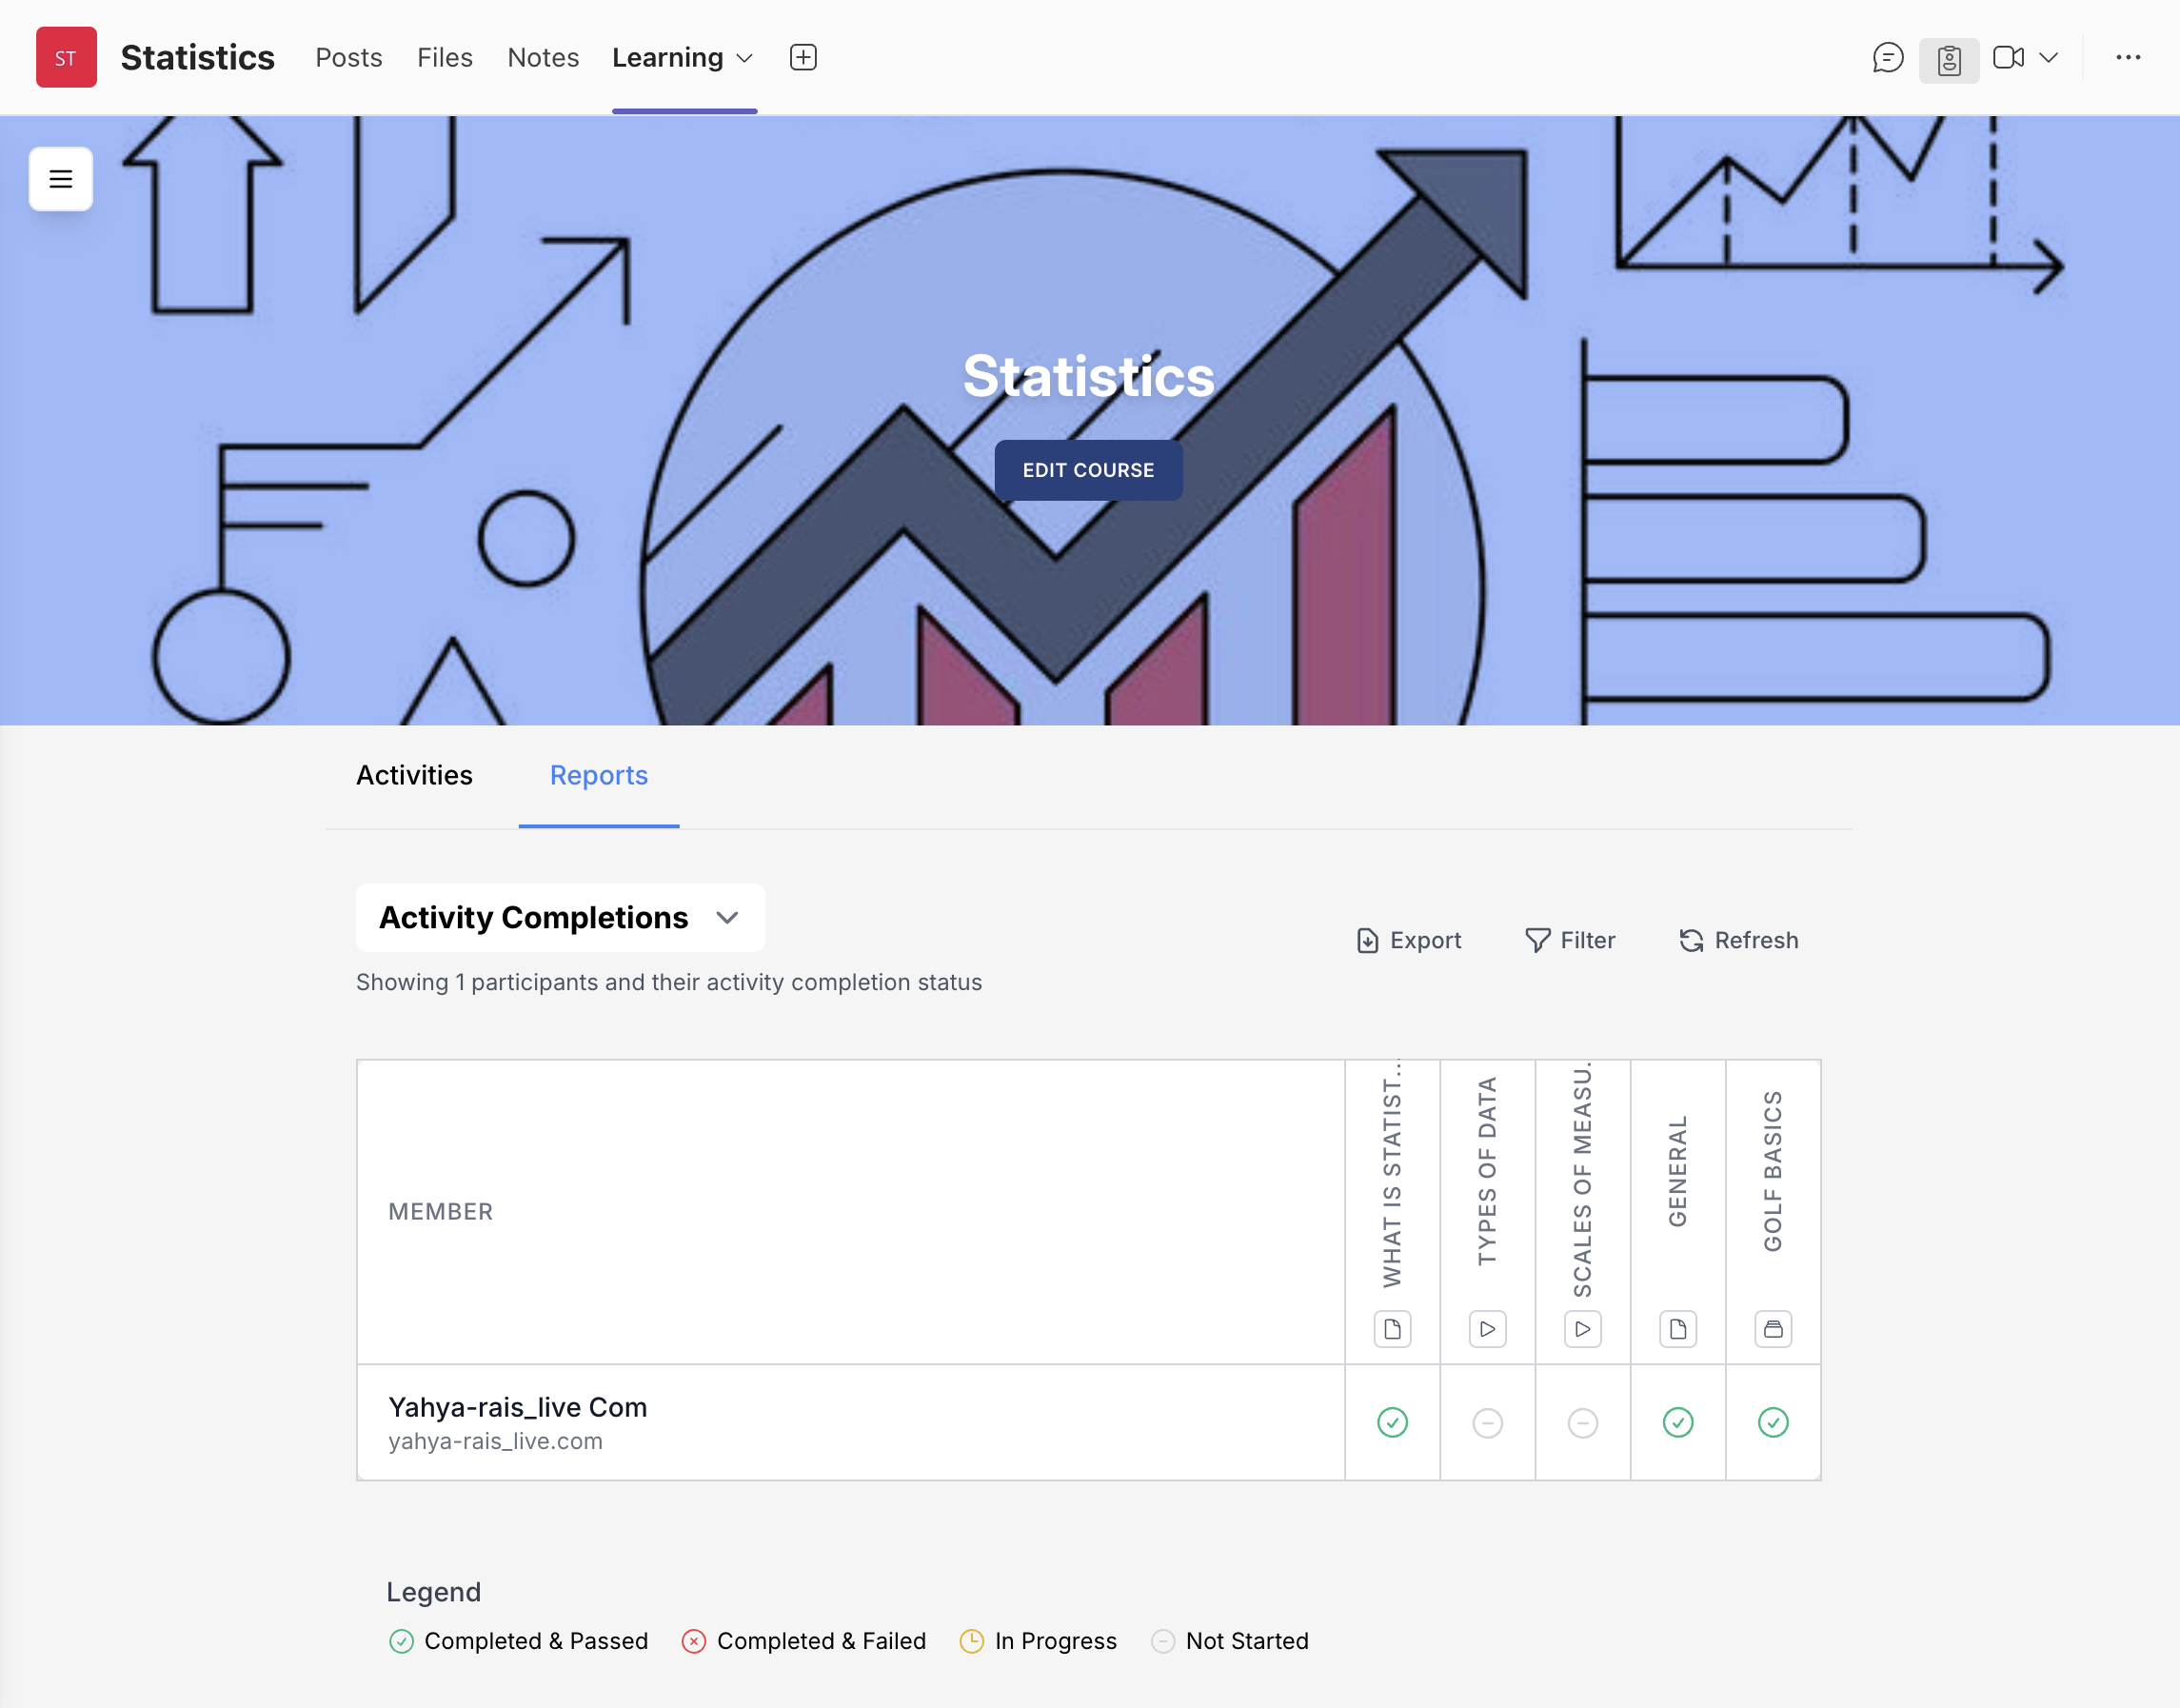The height and width of the screenshot is (1708, 2180).
Task: Open the Files tab
Action: tap(444, 58)
